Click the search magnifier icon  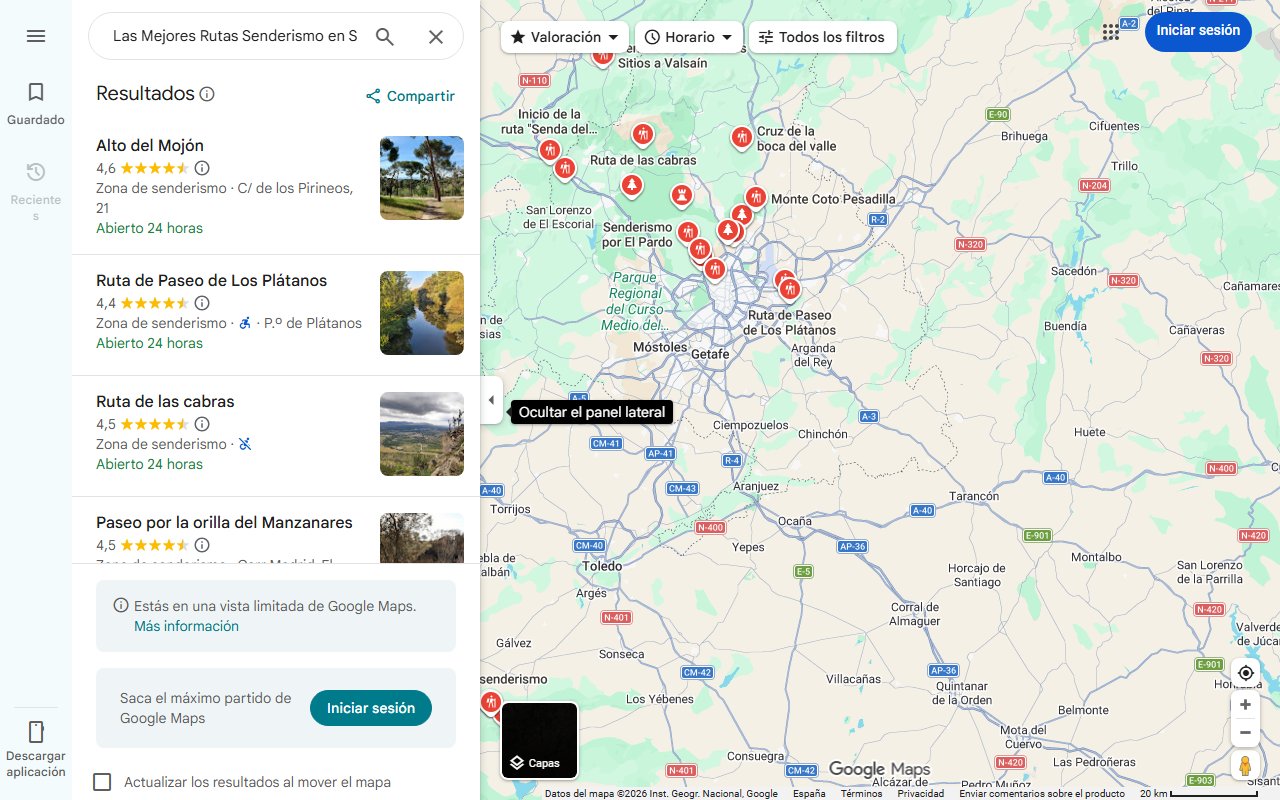pyautogui.click(x=384, y=36)
